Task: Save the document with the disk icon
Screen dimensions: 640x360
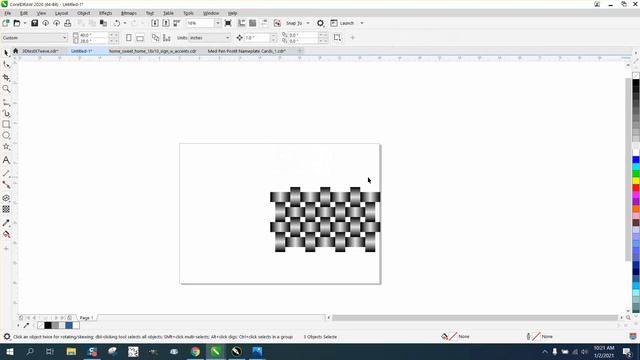Action: tap(34, 23)
